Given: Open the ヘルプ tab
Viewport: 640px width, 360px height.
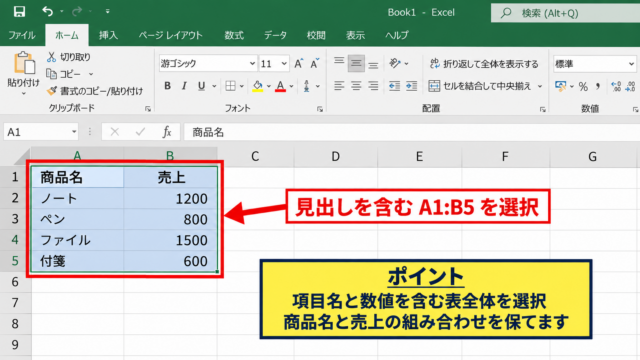Looking at the screenshot, I should [397, 35].
